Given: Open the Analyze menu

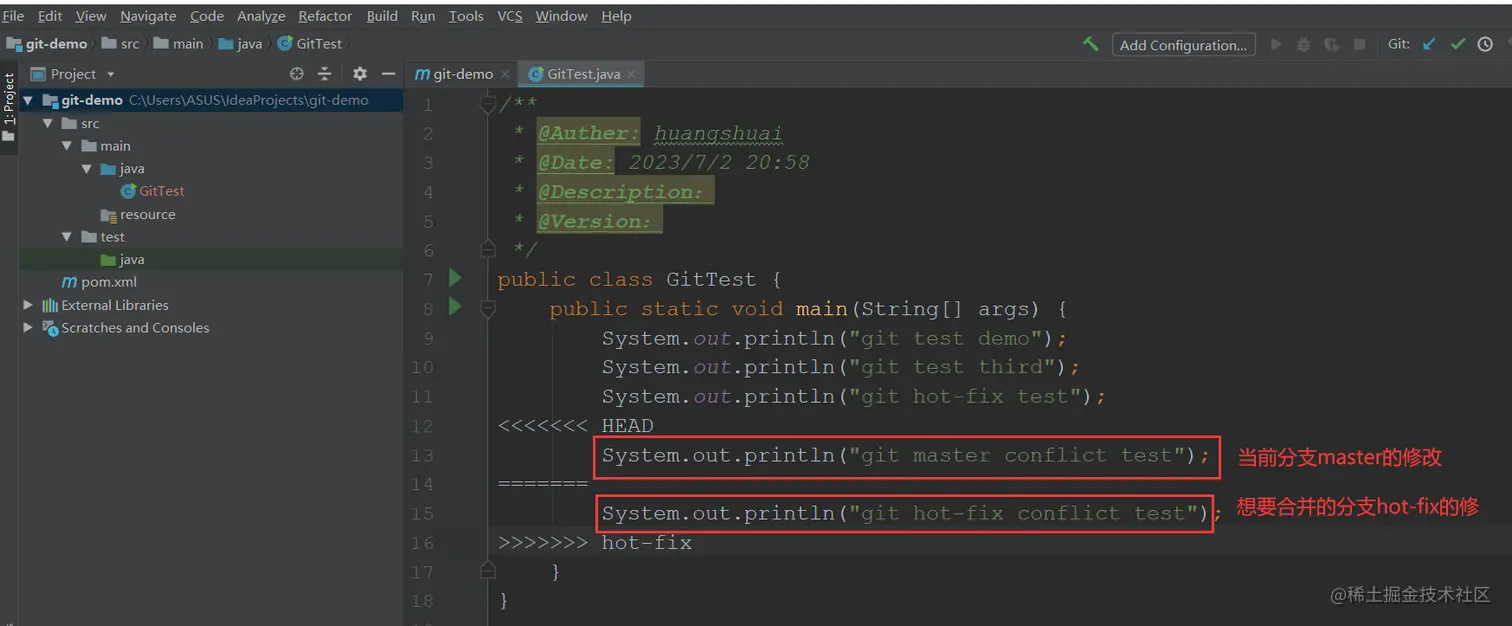Looking at the screenshot, I should (x=261, y=16).
